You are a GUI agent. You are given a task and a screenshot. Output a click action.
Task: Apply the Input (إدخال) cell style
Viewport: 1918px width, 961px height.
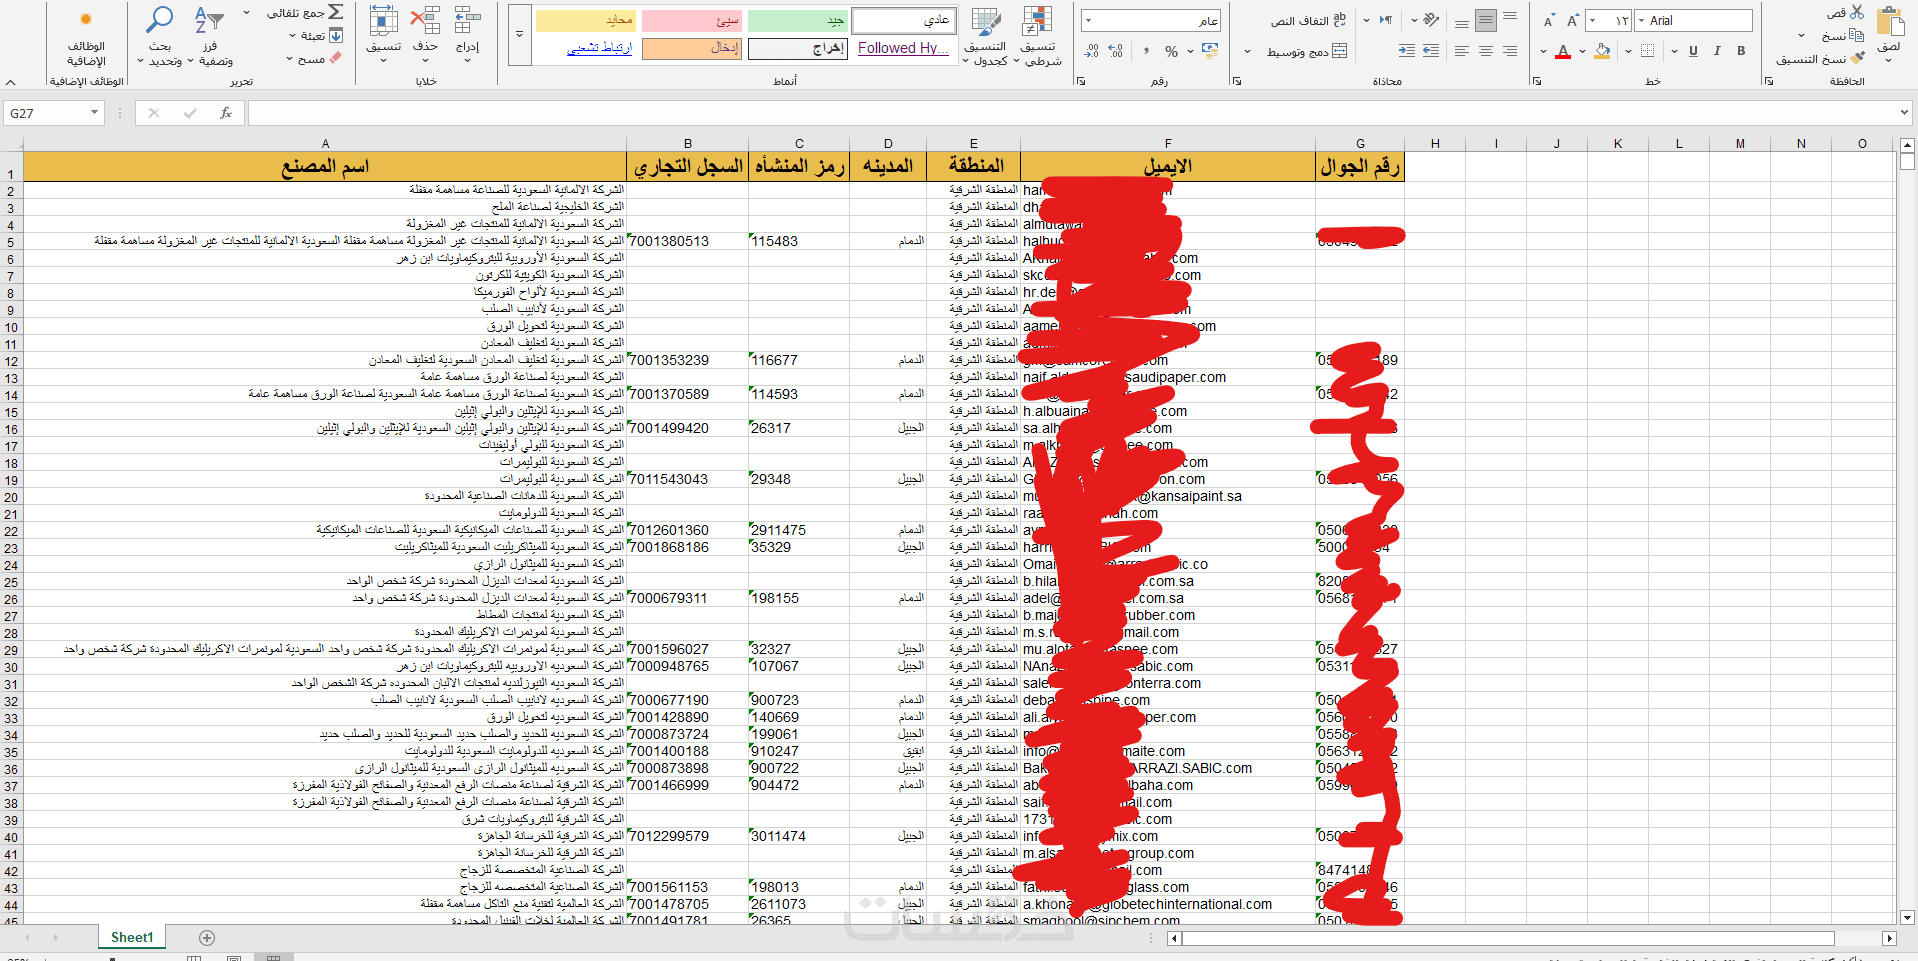[691, 48]
